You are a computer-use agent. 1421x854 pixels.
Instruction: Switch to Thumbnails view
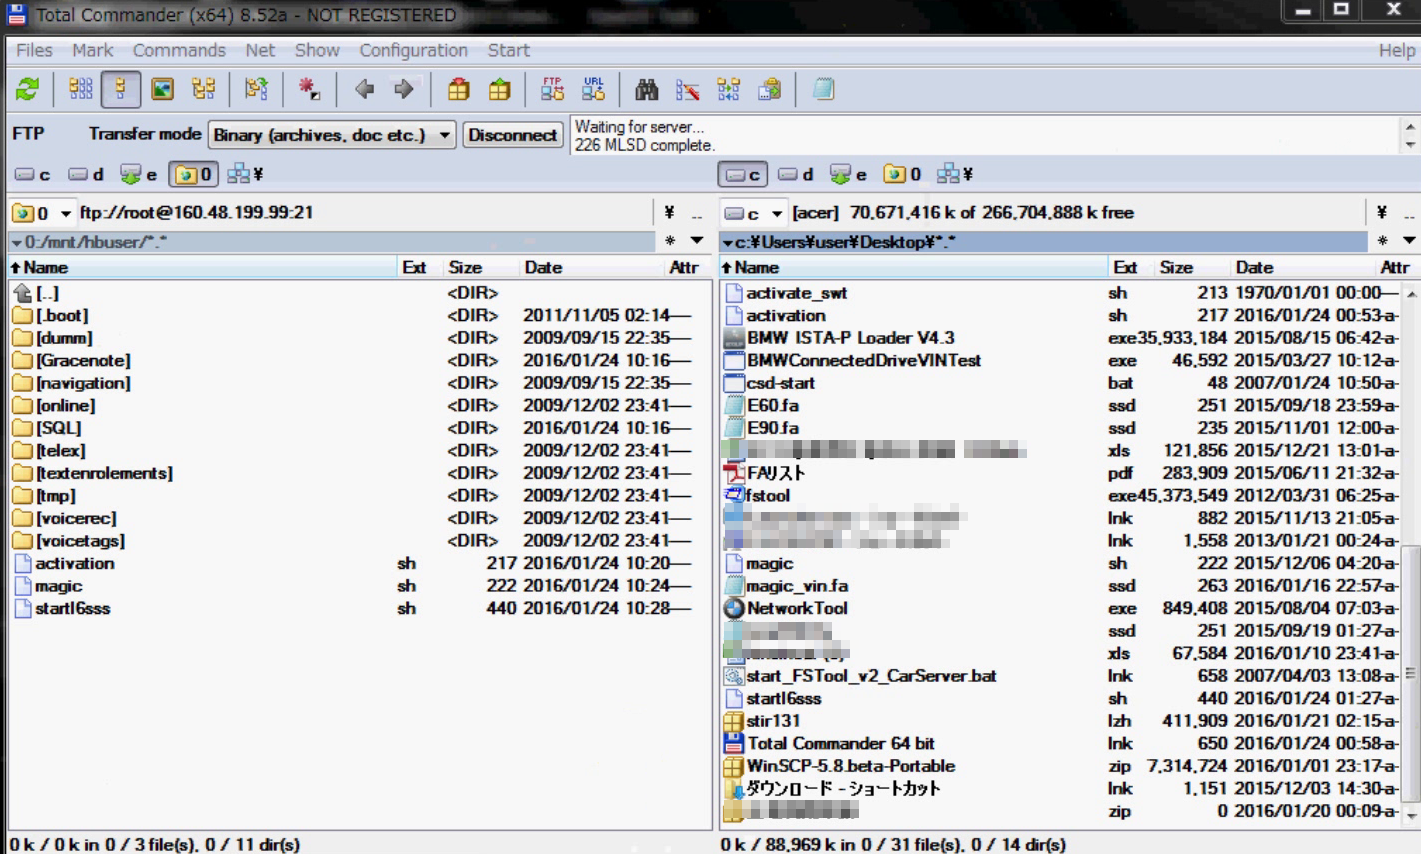[x=163, y=90]
